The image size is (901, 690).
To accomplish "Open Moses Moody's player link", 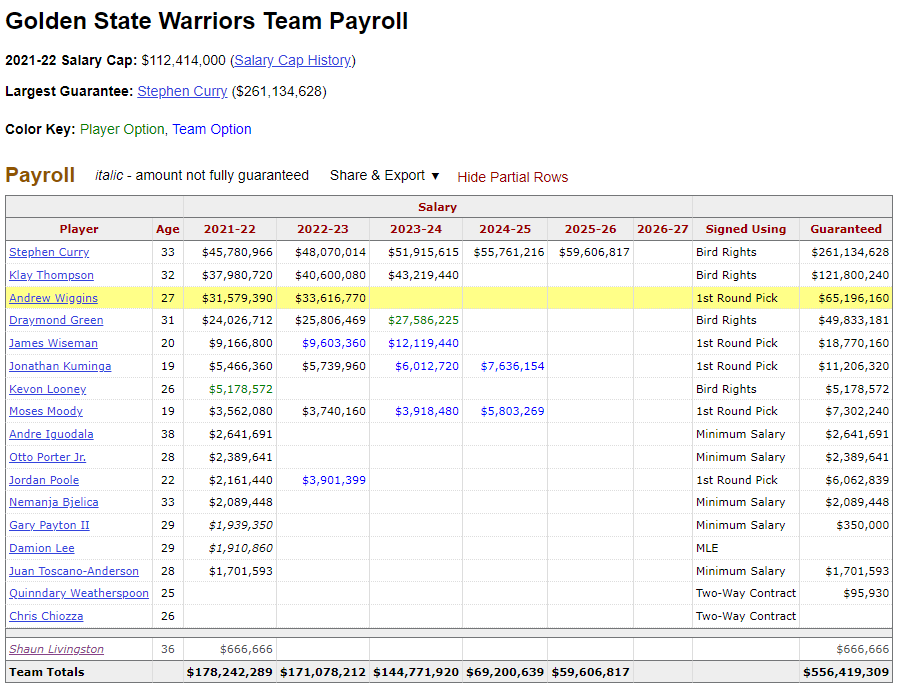I will tap(46, 411).
